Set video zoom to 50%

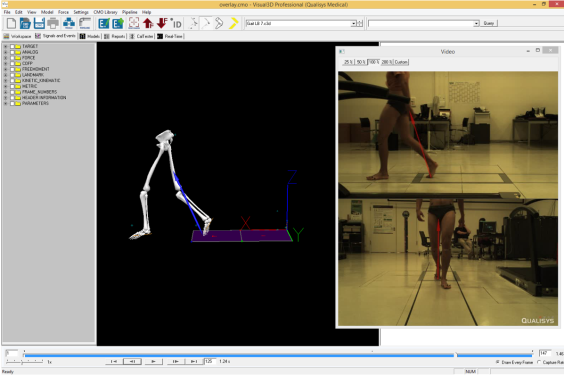click(x=361, y=62)
